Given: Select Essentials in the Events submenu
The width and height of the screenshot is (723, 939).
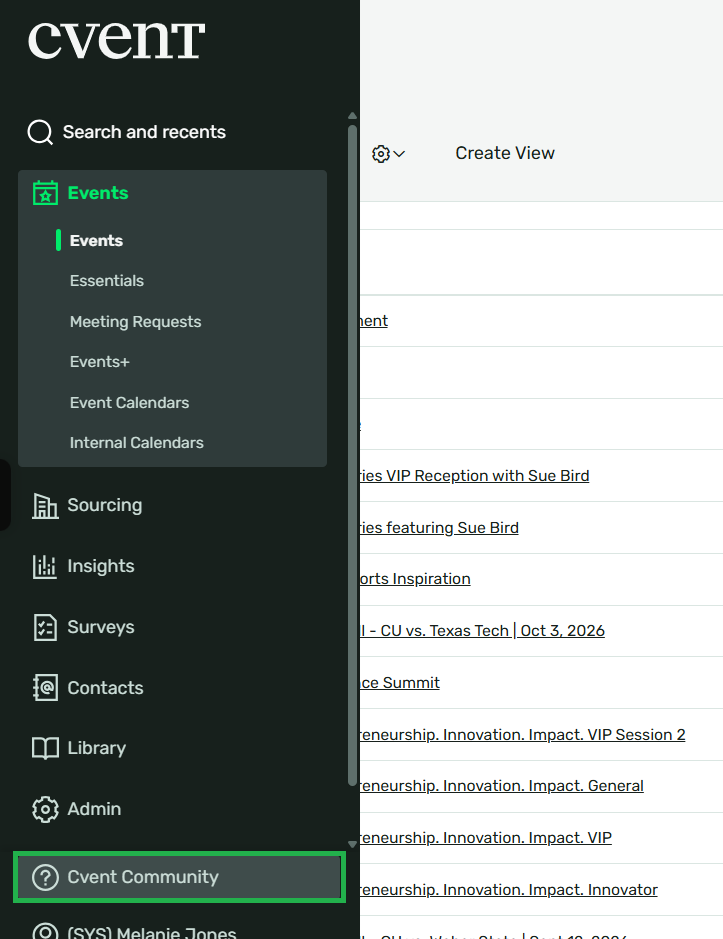Looking at the screenshot, I should tap(107, 281).
